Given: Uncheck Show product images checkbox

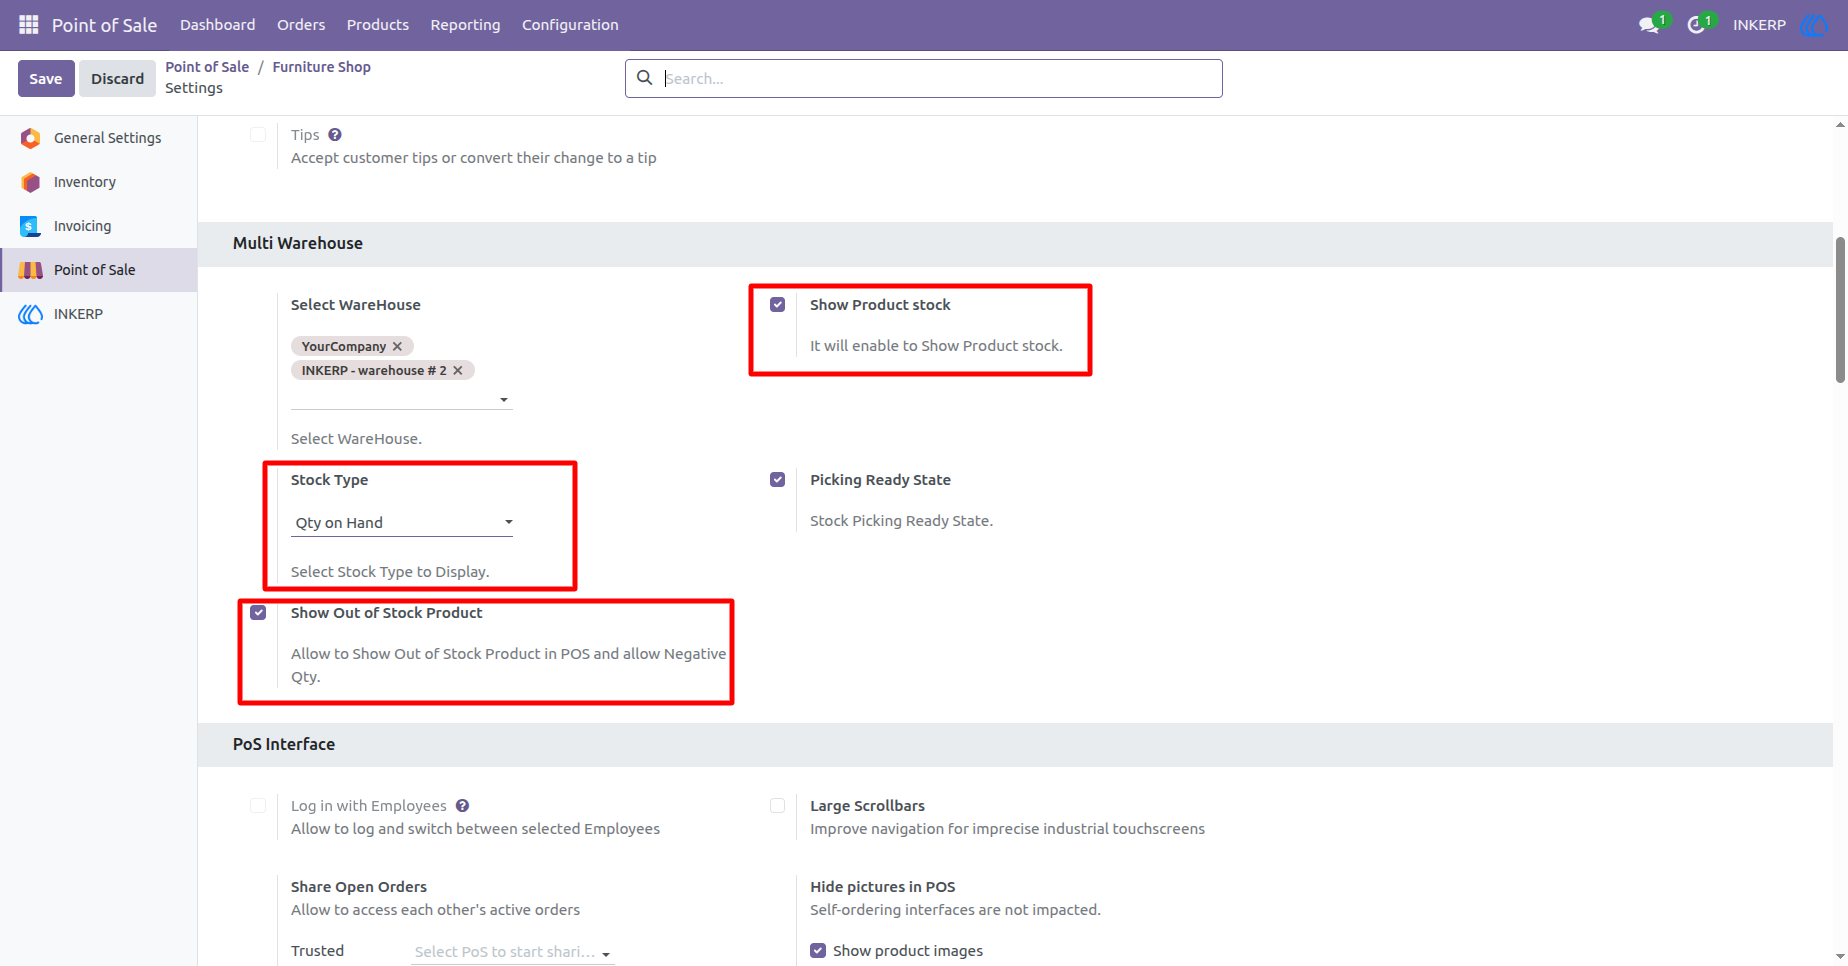Looking at the screenshot, I should [x=818, y=951].
